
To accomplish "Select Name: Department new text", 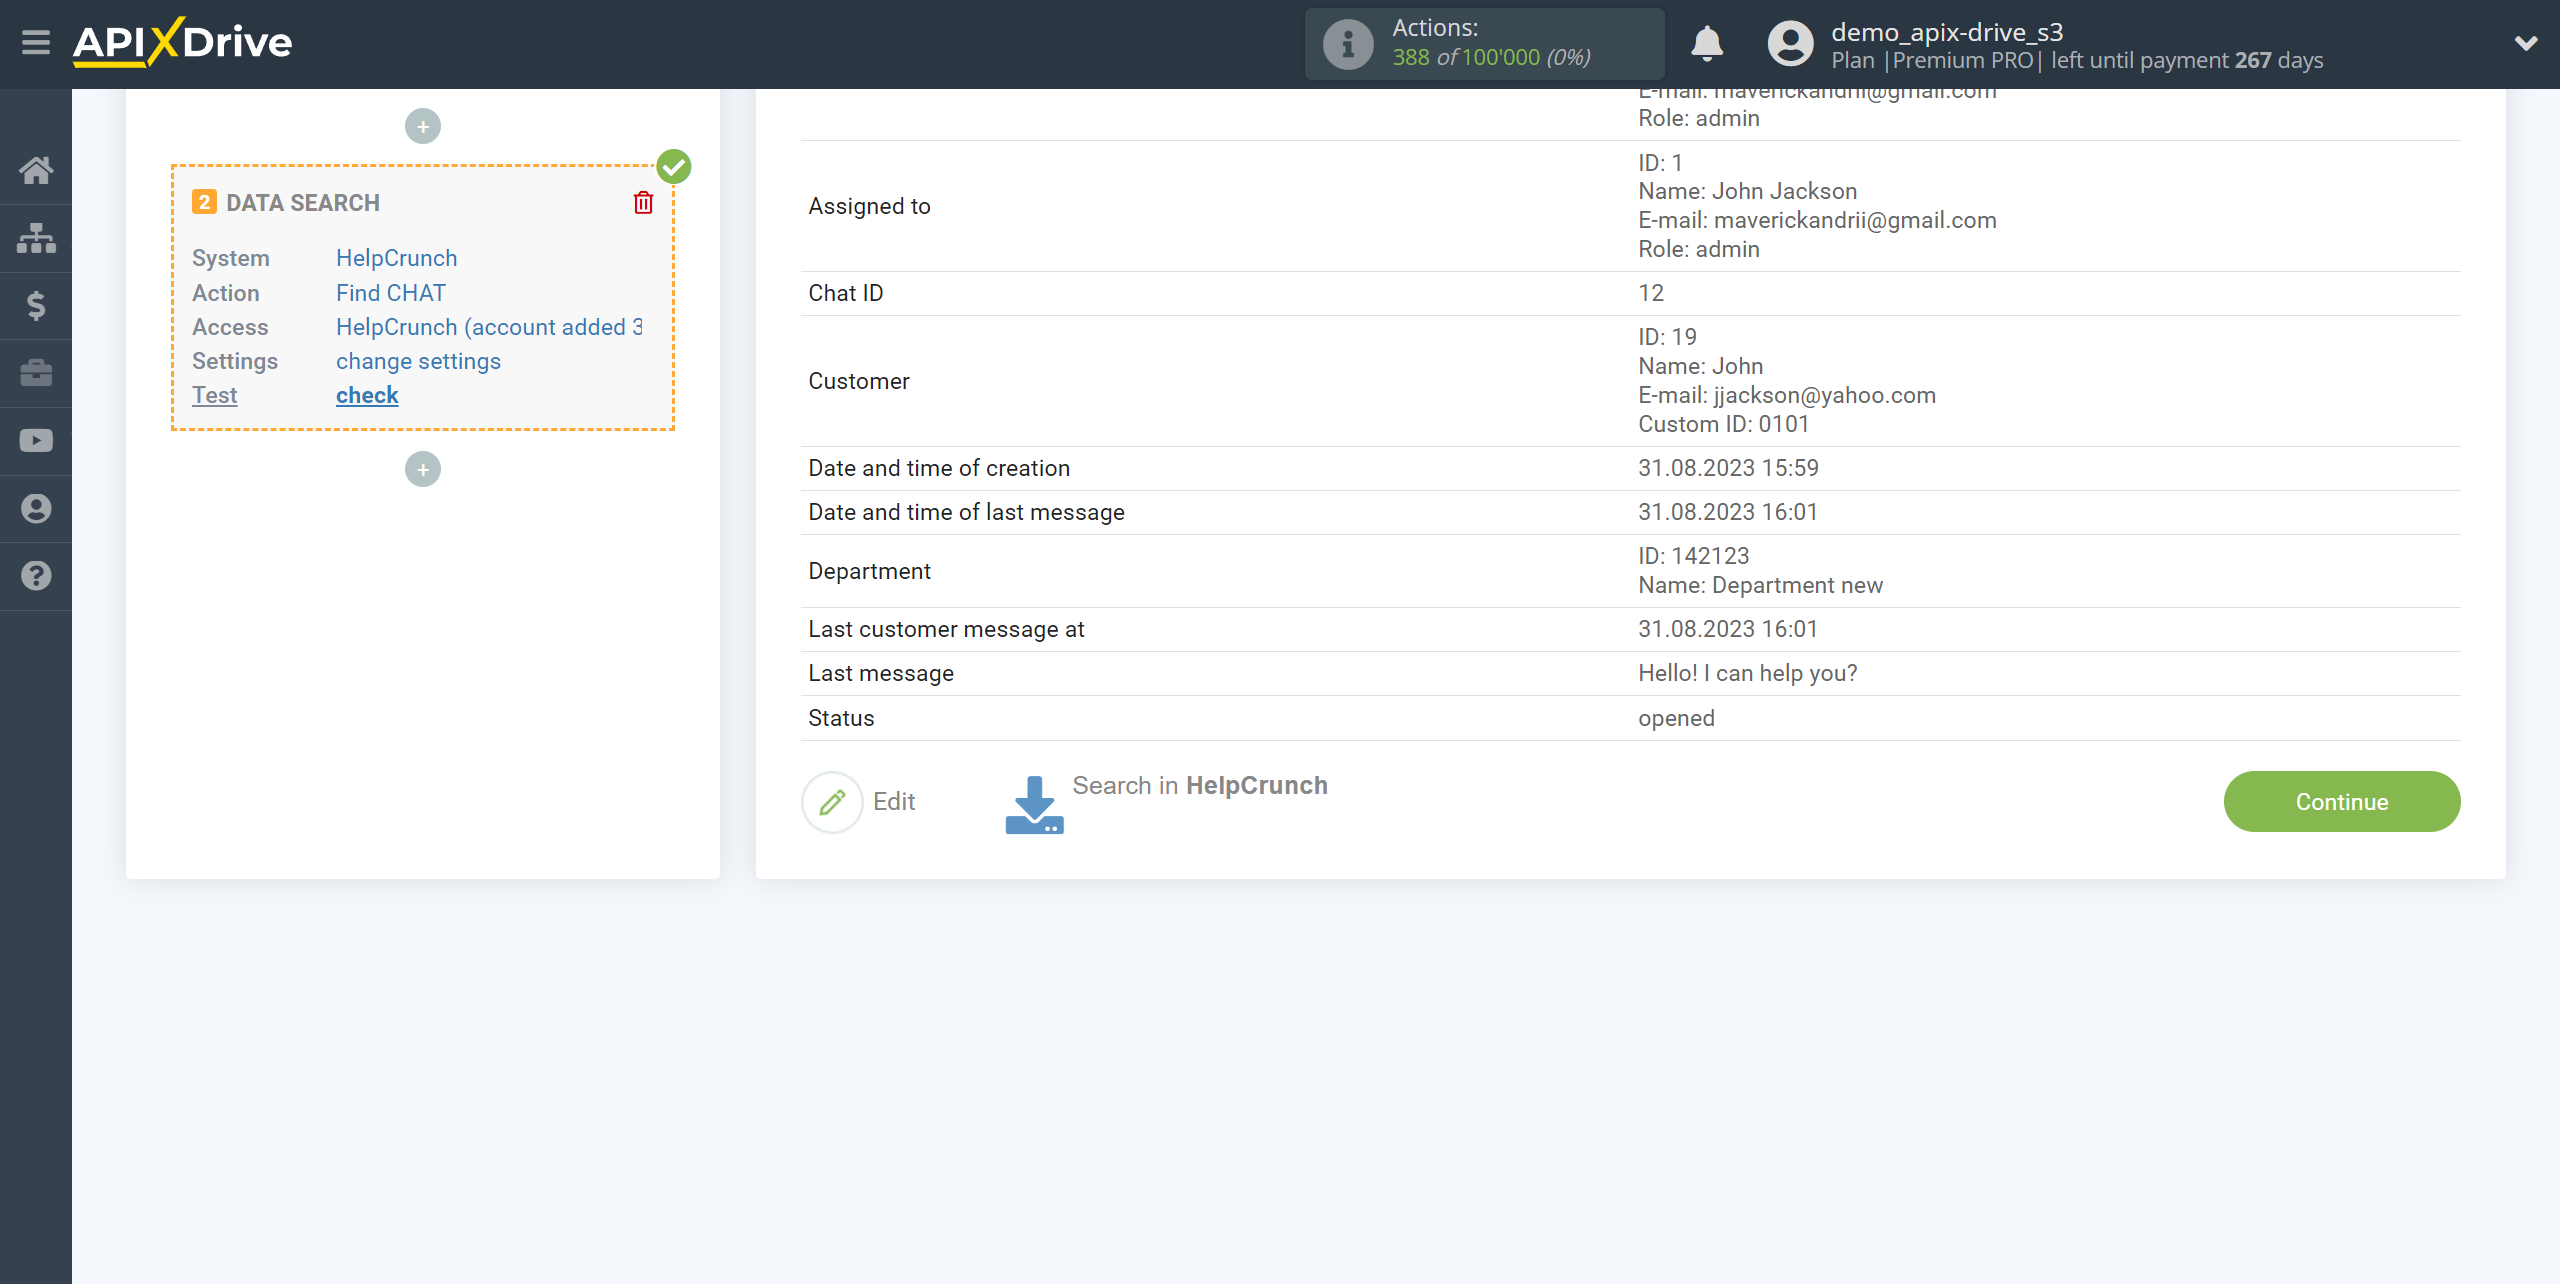I will point(1760,585).
